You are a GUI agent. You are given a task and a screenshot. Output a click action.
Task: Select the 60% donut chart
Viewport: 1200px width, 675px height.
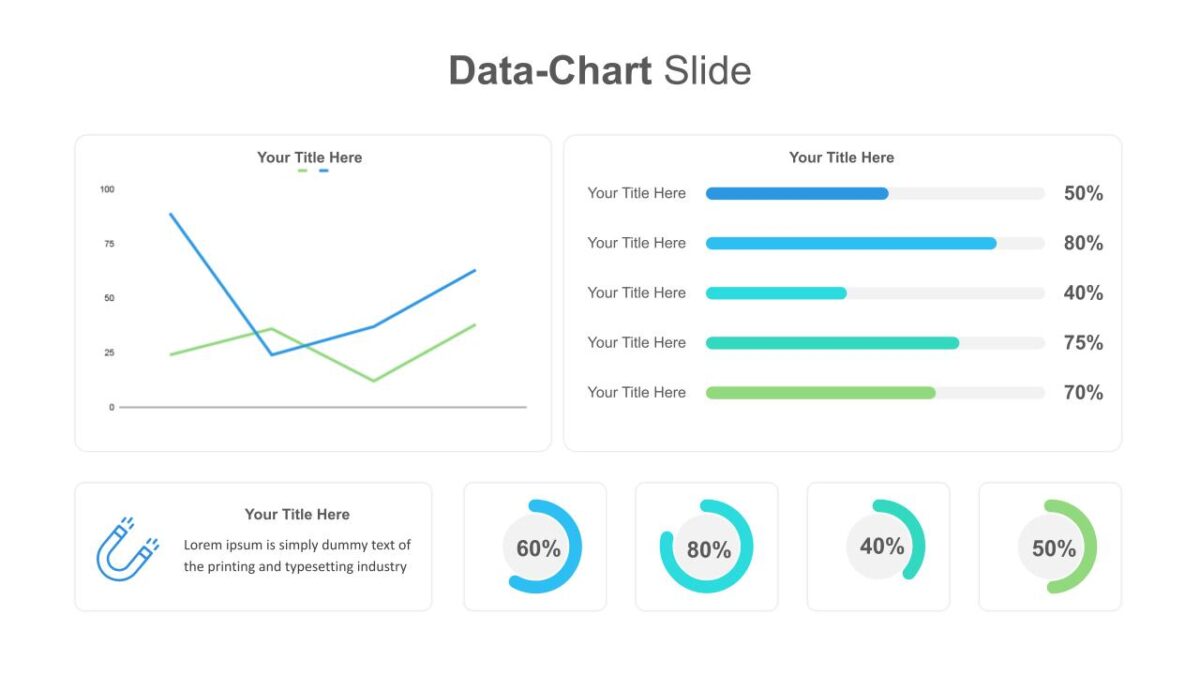pyautogui.click(x=541, y=547)
